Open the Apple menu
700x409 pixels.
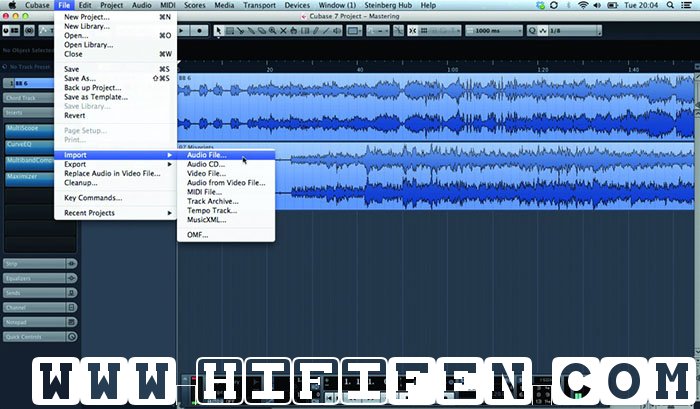(12, 5)
